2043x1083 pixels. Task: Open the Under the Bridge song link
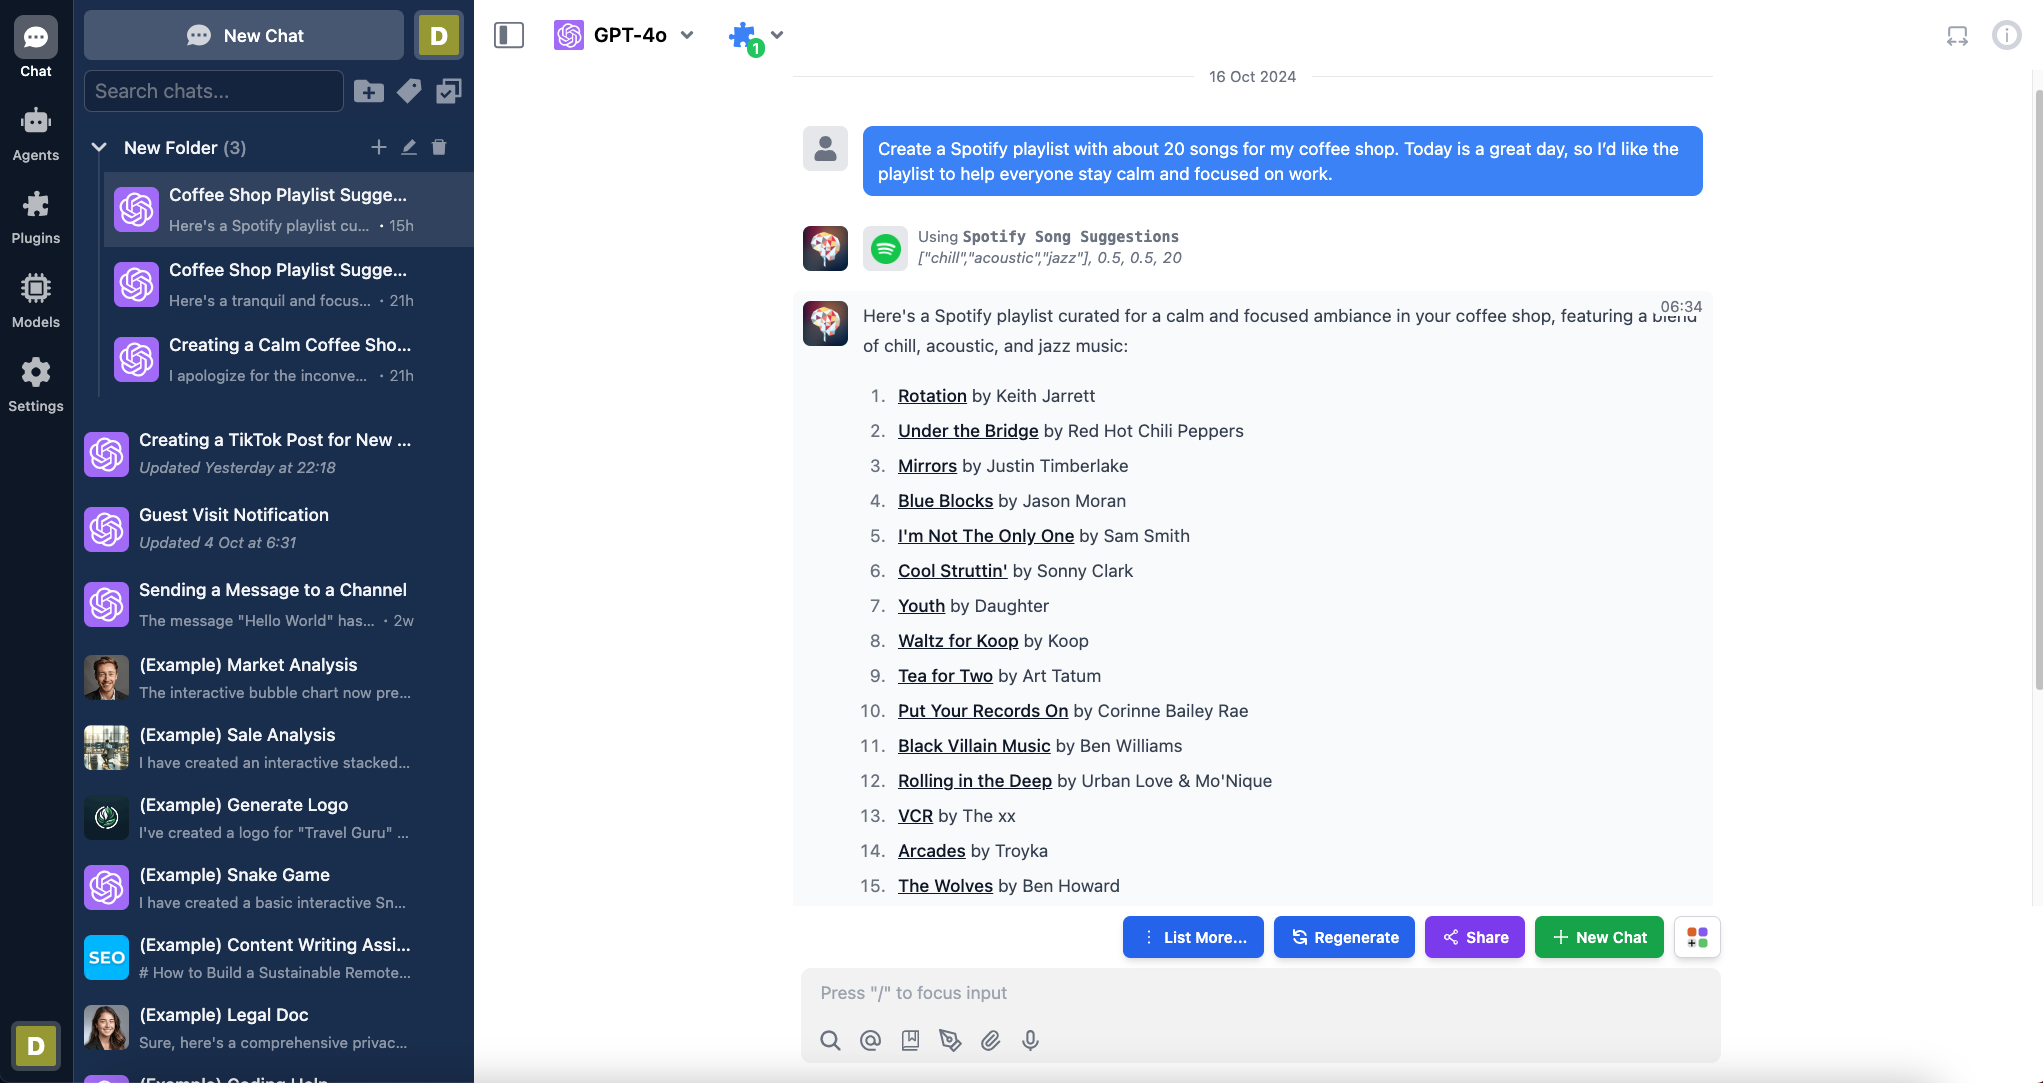pyautogui.click(x=968, y=431)
